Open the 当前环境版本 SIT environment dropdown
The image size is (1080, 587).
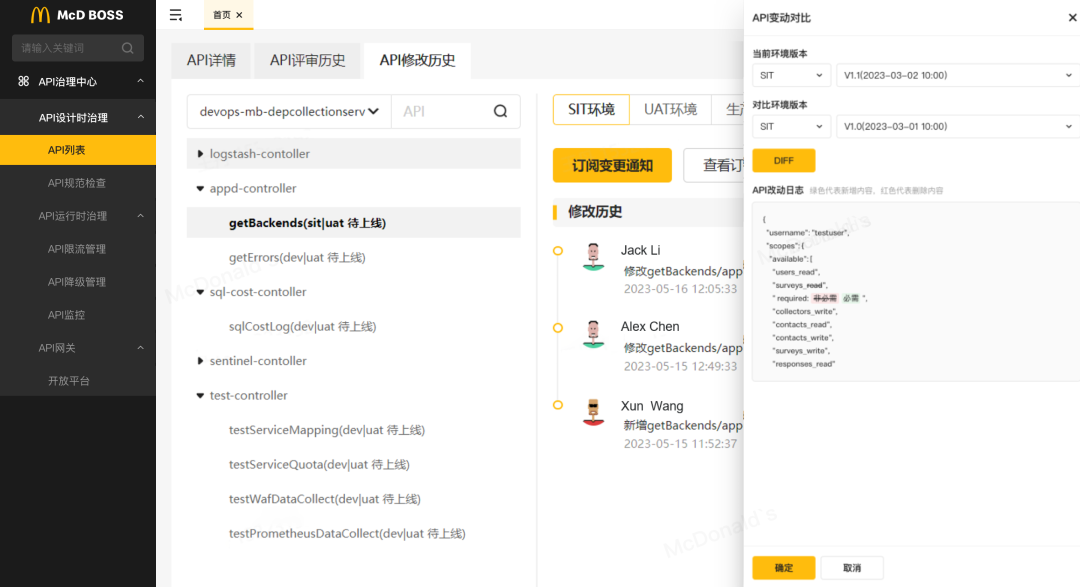(791, 75)
